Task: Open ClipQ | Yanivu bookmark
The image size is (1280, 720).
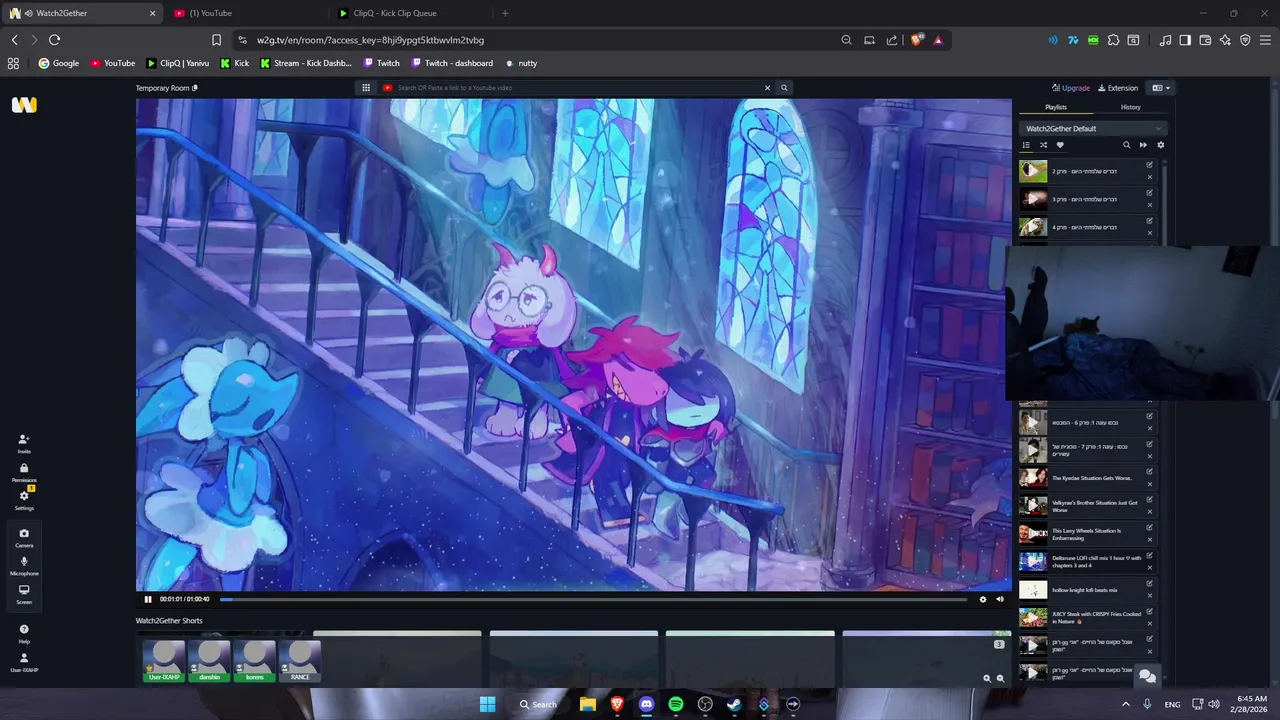Action: pyautogui.click(x=178, y=63)
